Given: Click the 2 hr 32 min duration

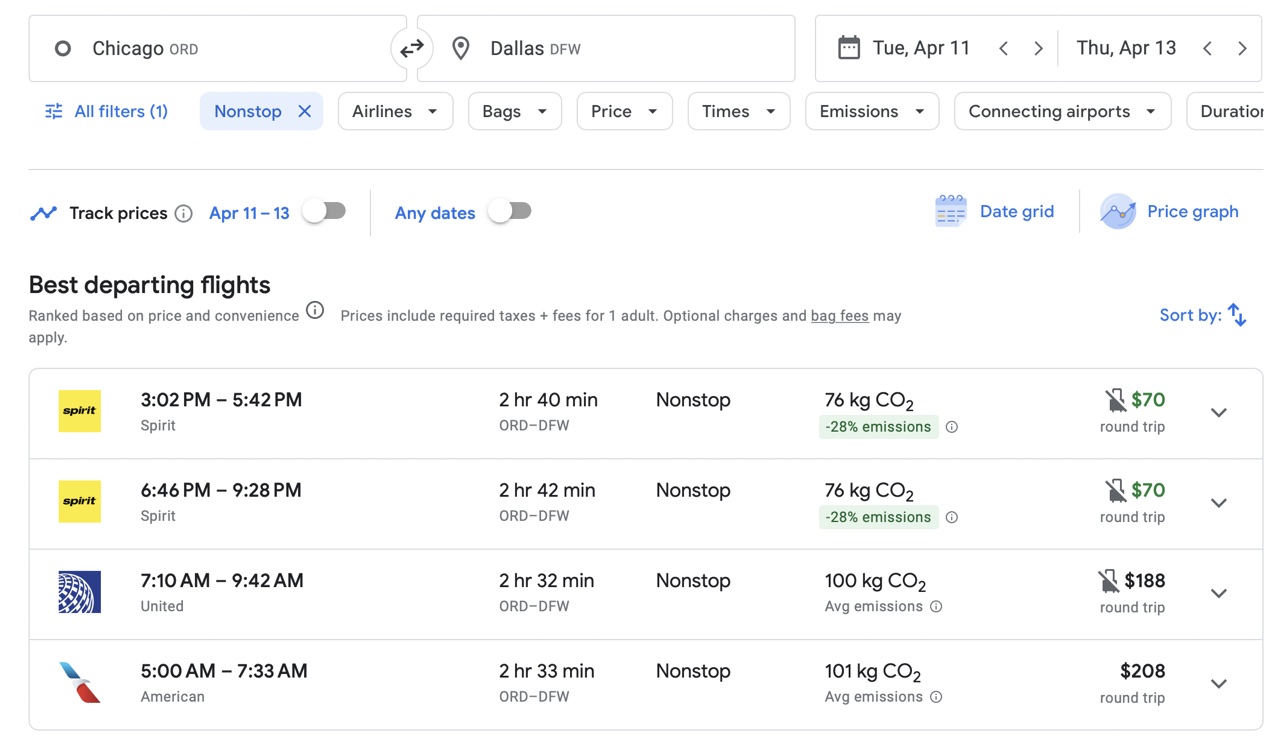Looking at the screenshot, I should coord(547,581).
